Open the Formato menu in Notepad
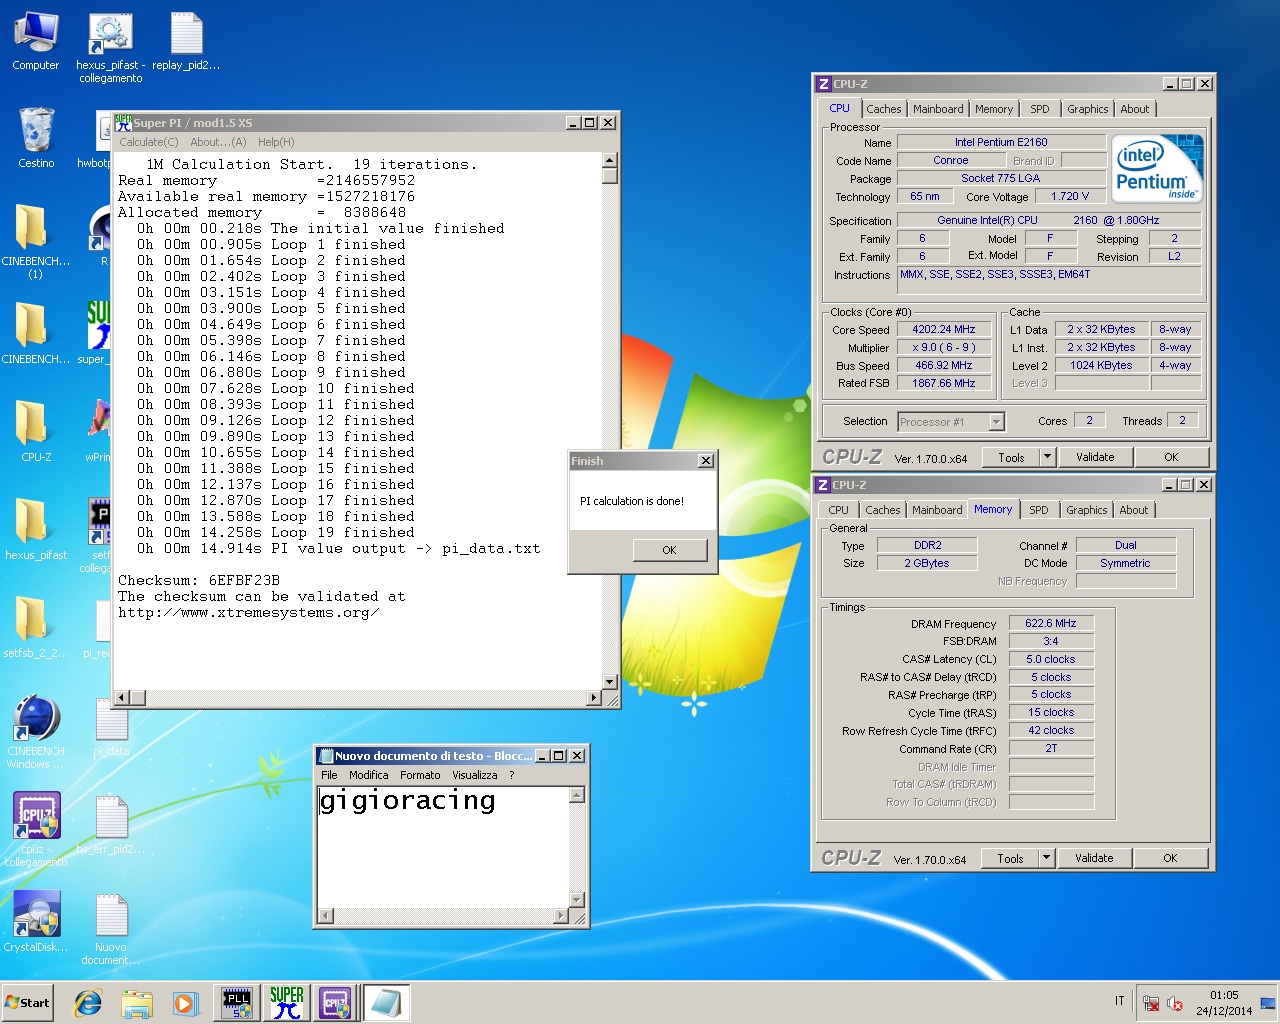Image resolution: width=1280 pixels, height=1024 pixels. coord(420,775)
